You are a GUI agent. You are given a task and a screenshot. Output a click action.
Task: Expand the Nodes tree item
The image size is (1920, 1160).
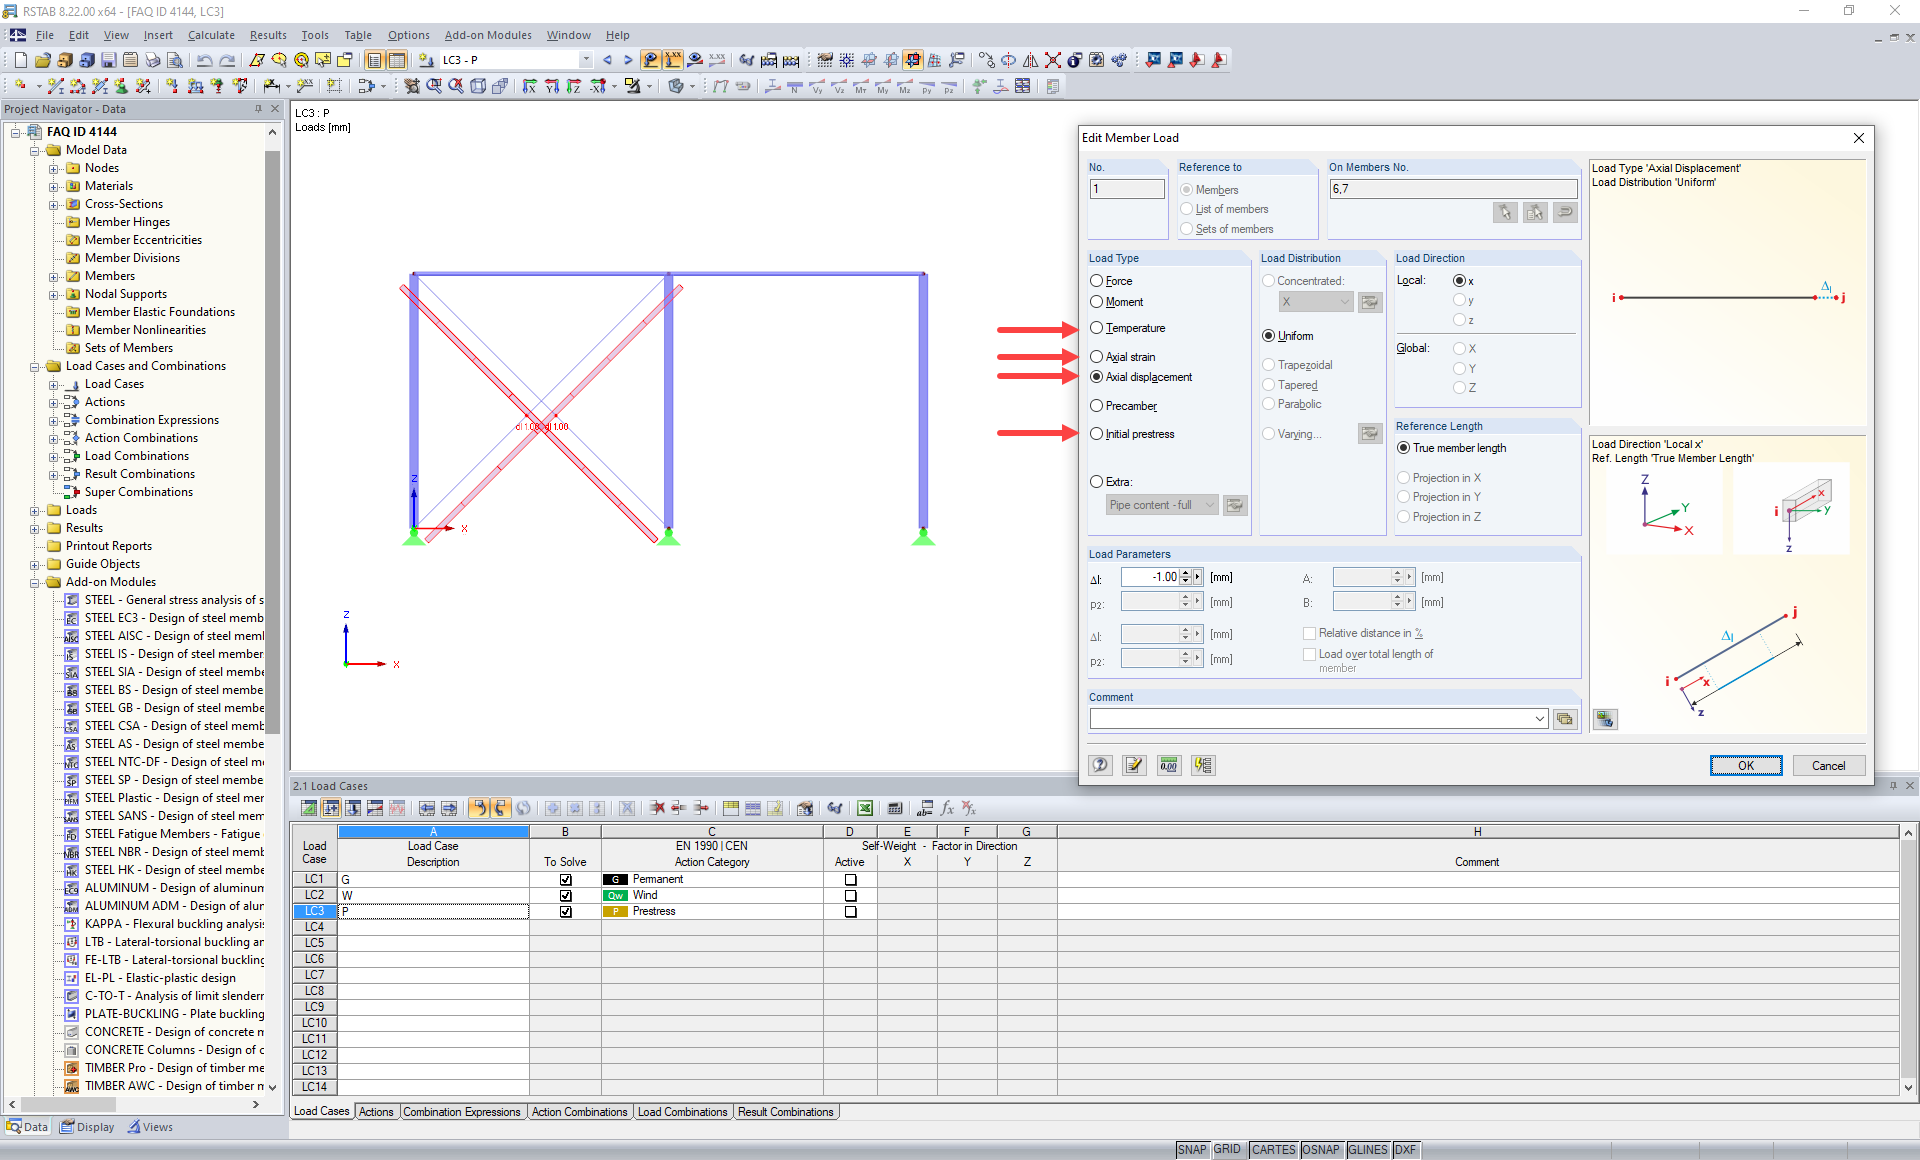tap(54, 168)
